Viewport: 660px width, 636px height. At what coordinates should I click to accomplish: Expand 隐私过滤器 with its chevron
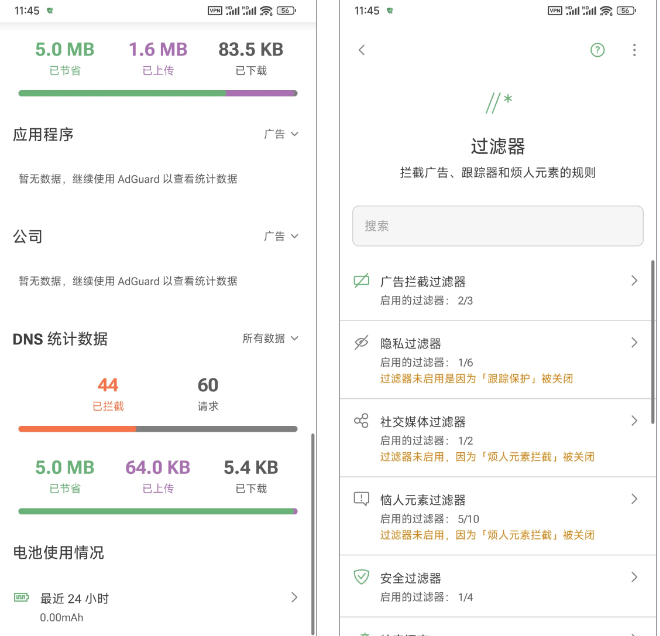click(634, 343)
